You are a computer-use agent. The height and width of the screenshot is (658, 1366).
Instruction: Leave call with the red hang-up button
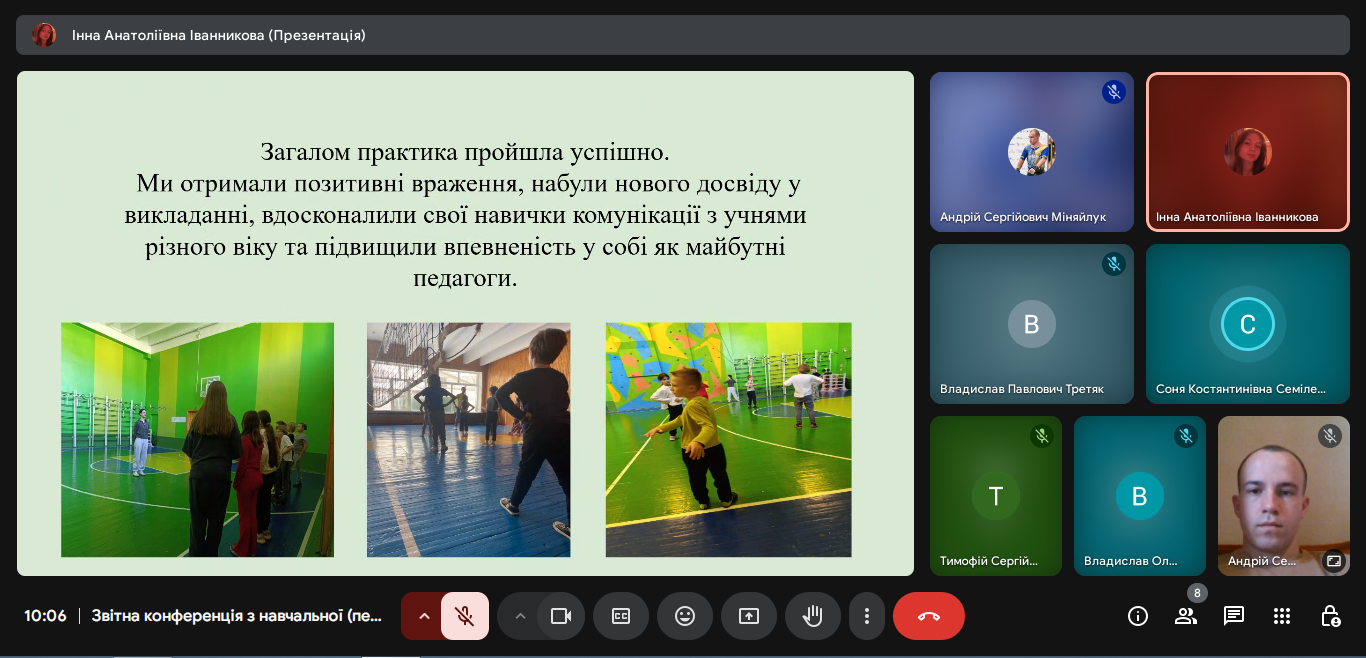click(929, 616)
